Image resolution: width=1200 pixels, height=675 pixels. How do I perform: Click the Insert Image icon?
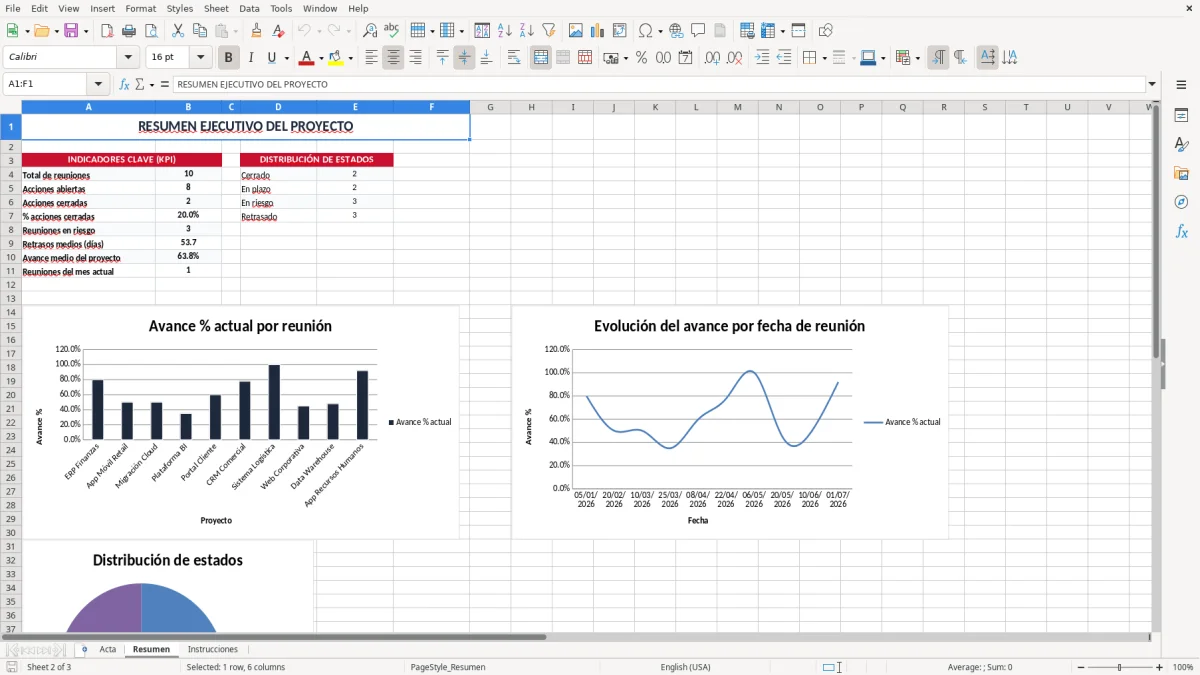click(x=575, y=31)
